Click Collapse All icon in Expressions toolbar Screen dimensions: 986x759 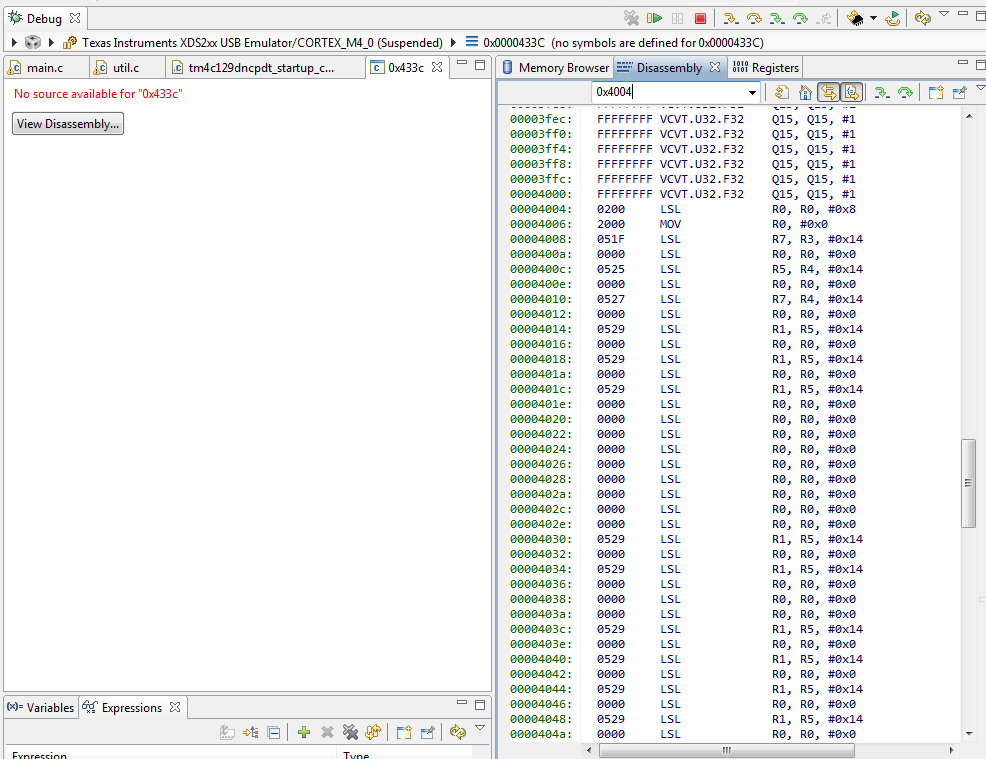point(274,732)
